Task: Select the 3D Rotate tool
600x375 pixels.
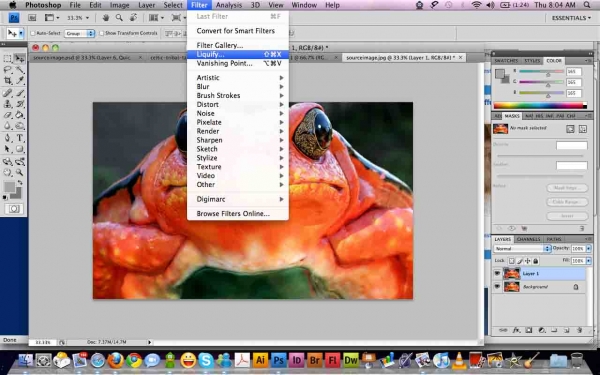Action: tap(7, 161)
